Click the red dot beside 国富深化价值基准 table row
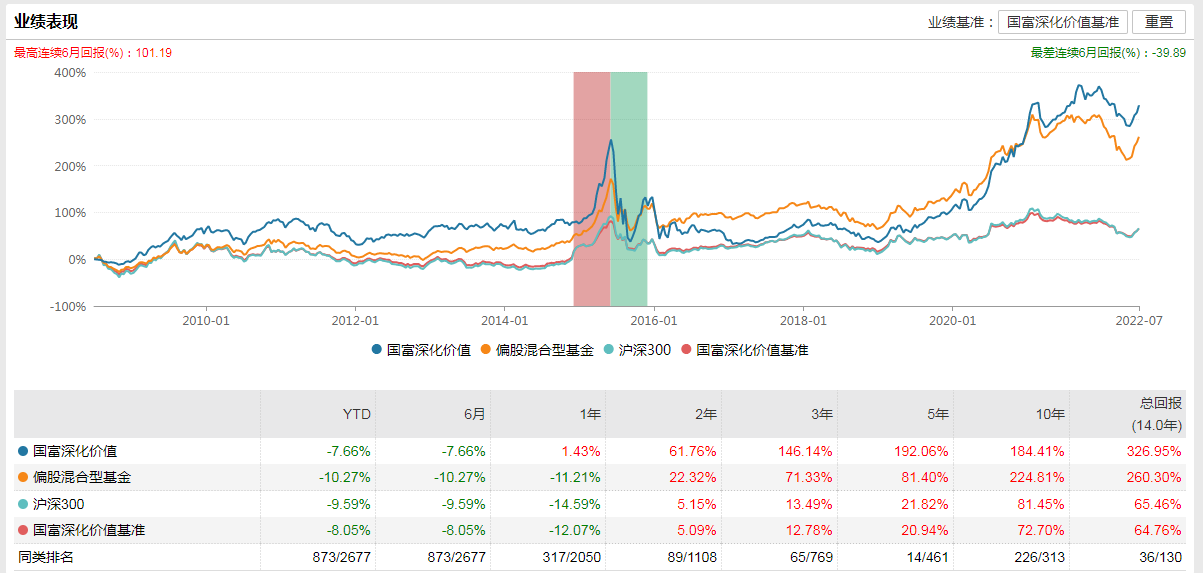 (x=22, y=530)
